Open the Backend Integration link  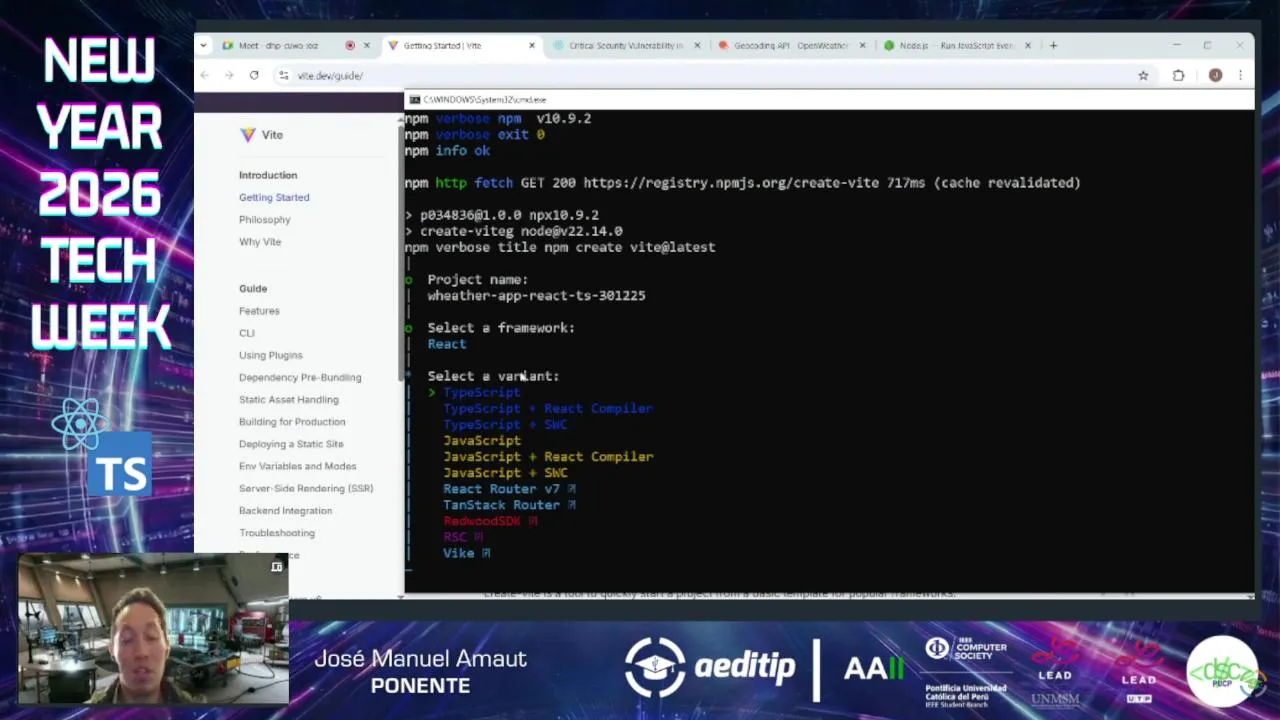(x=285, y=510)
